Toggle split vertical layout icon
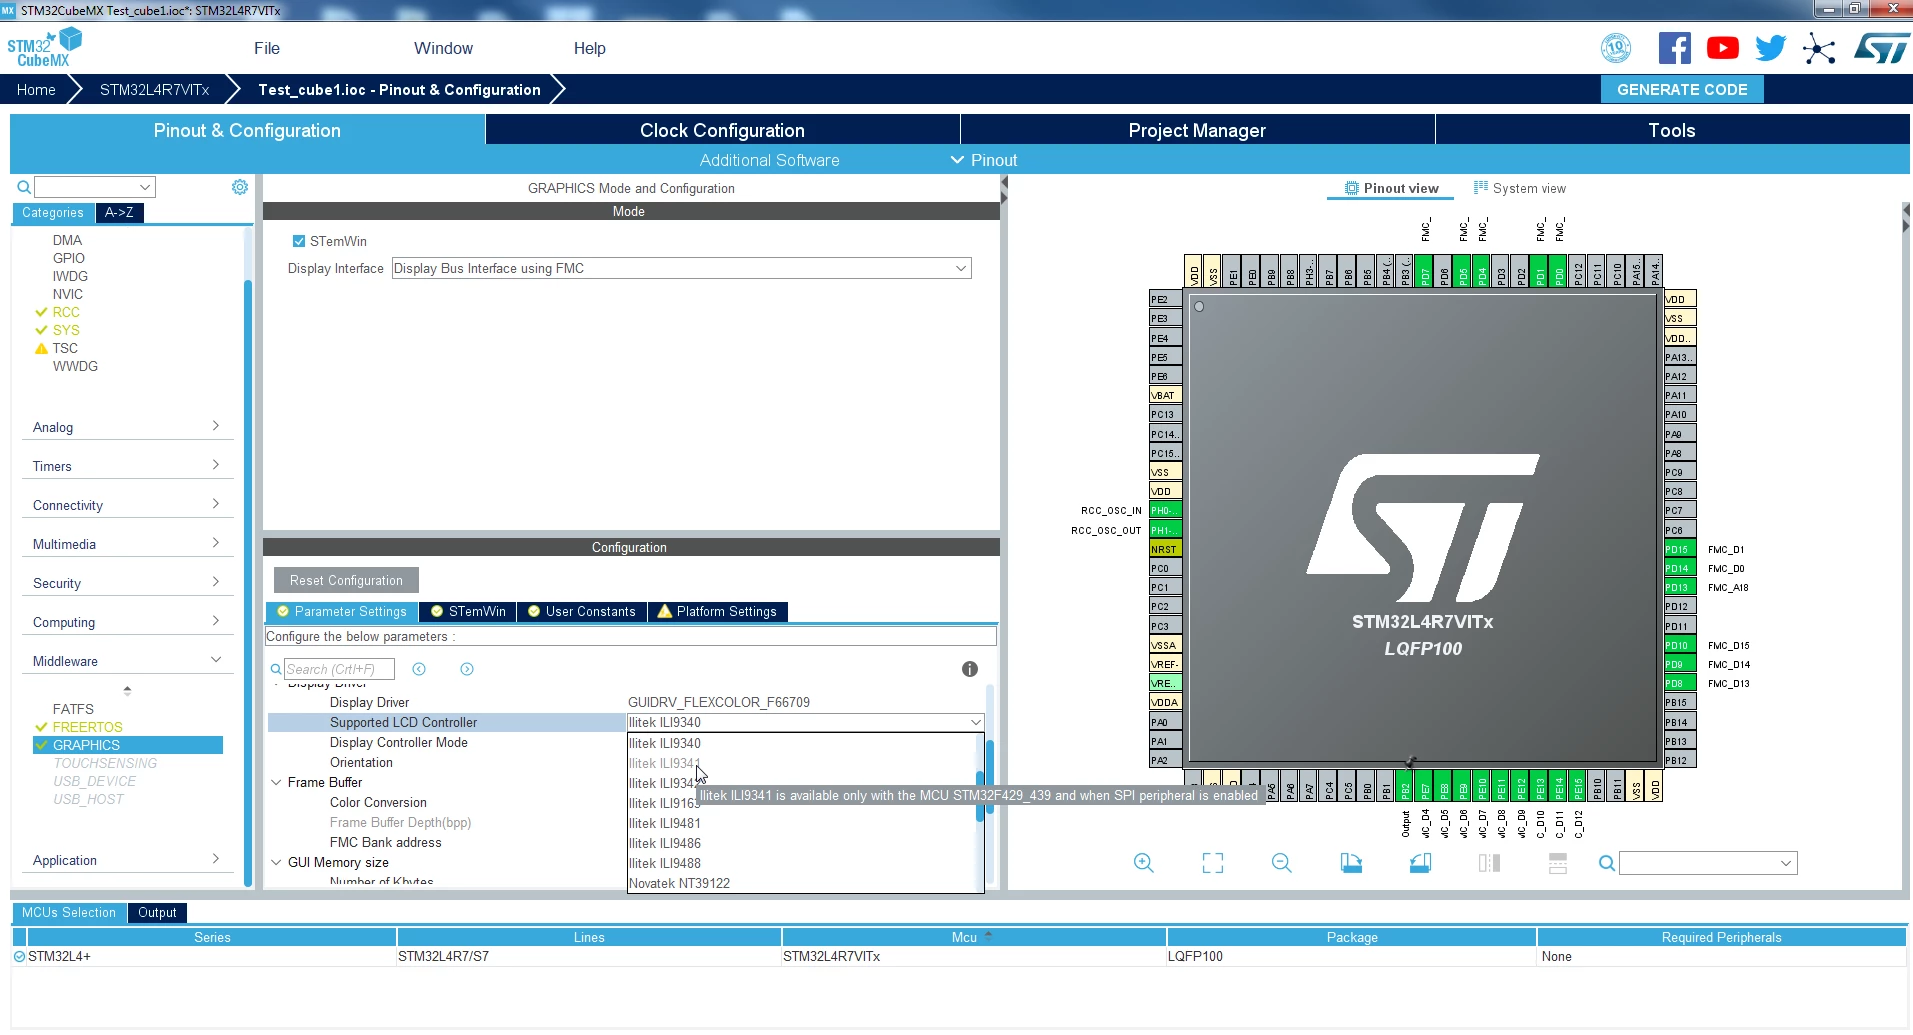This screenshot has width=1913, height=1035. tap(1558, 863)
